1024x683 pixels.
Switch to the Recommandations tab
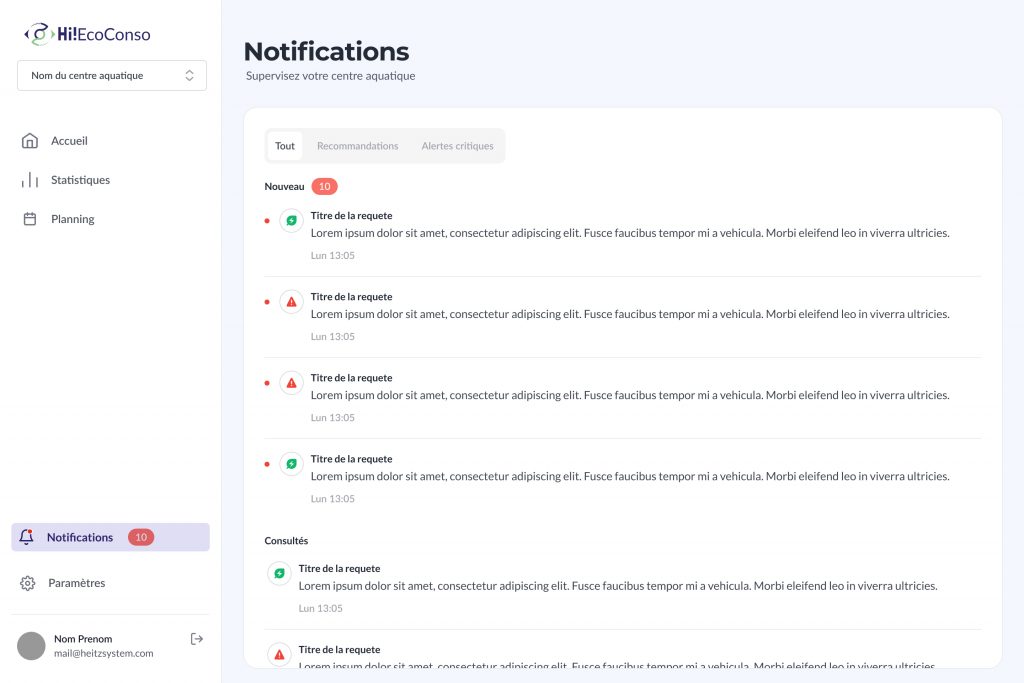tap(357, 145)
